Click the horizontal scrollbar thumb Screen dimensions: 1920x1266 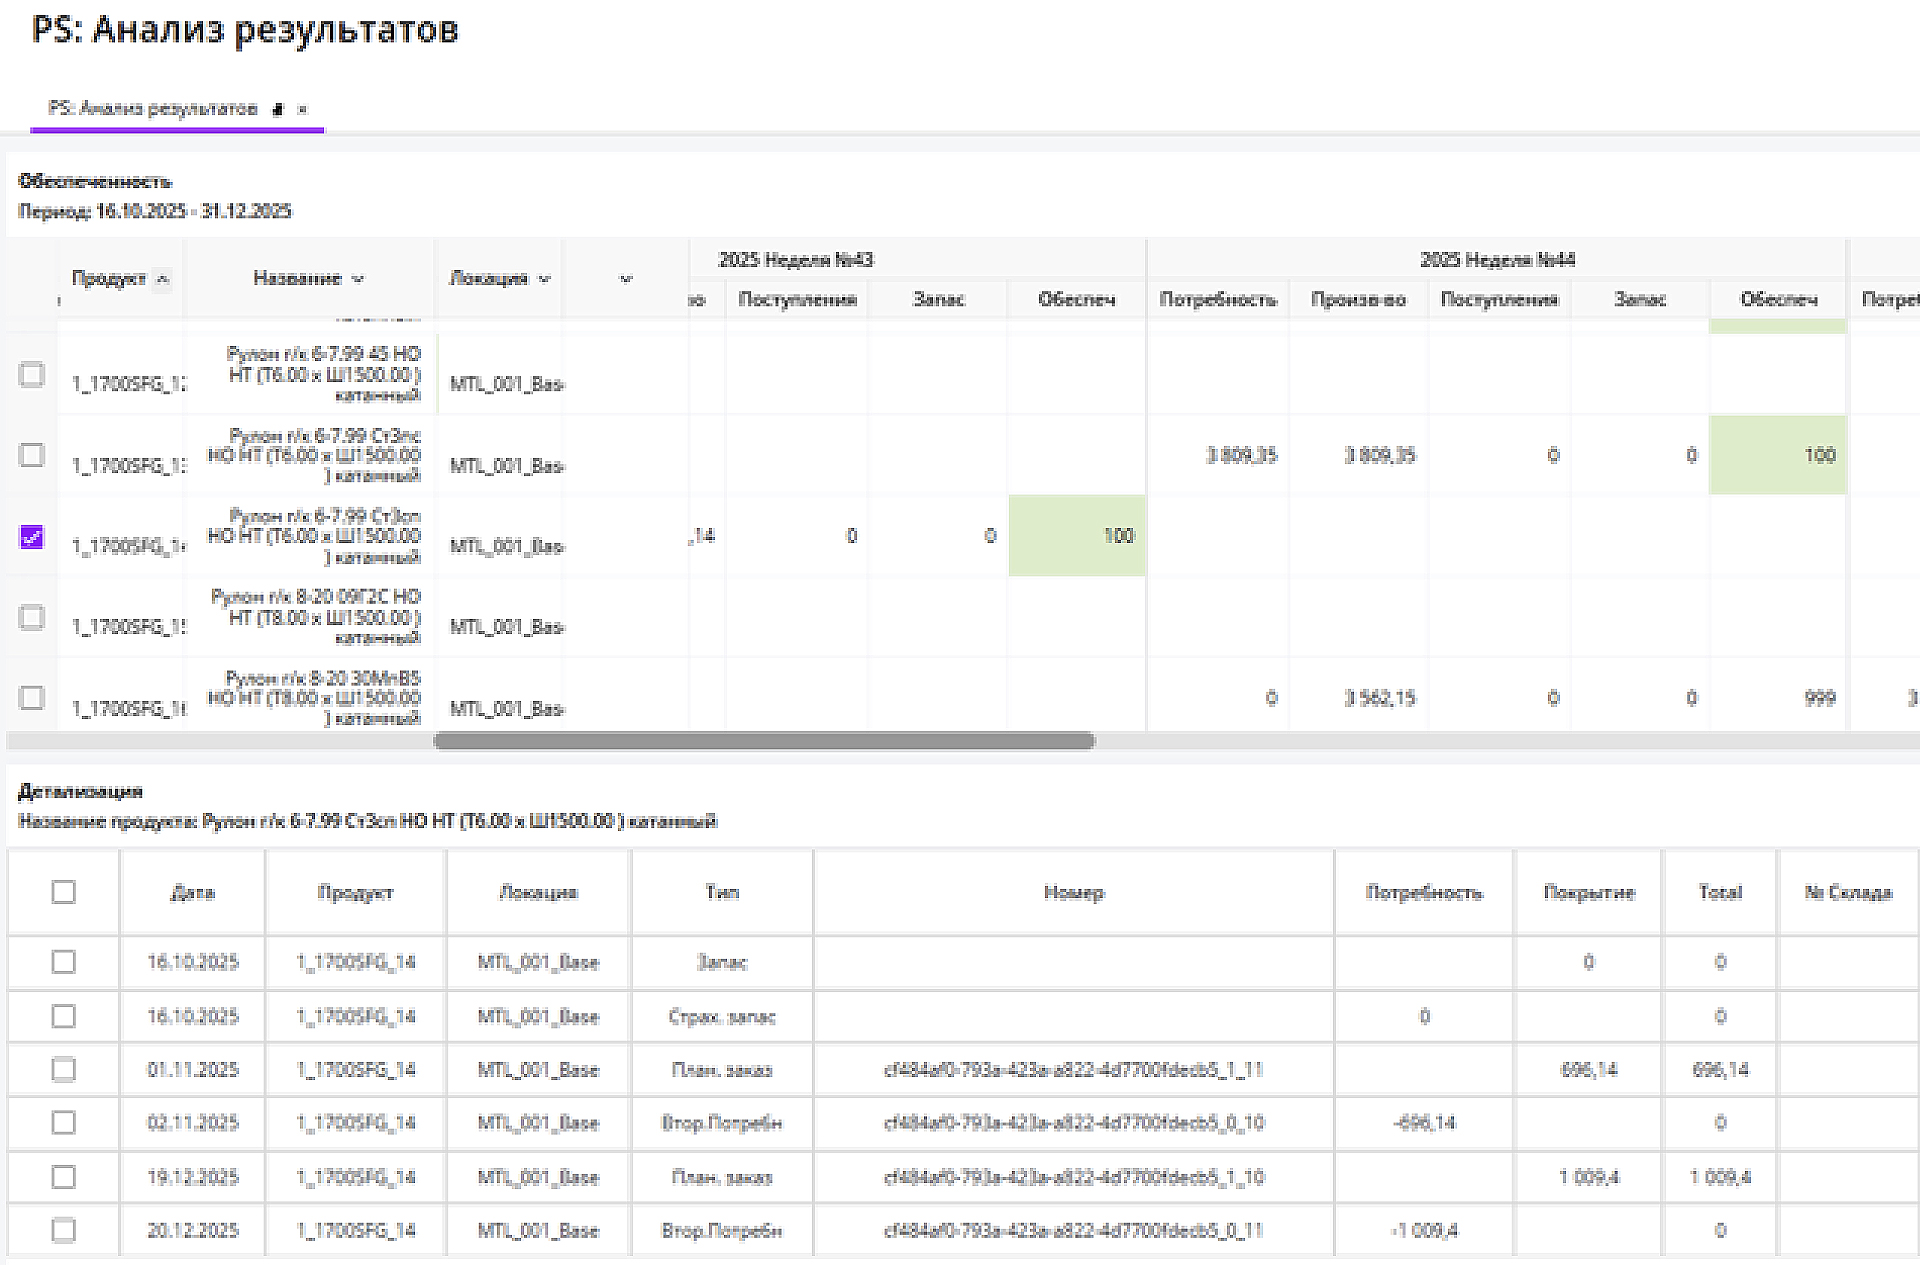tap(764, 741)
